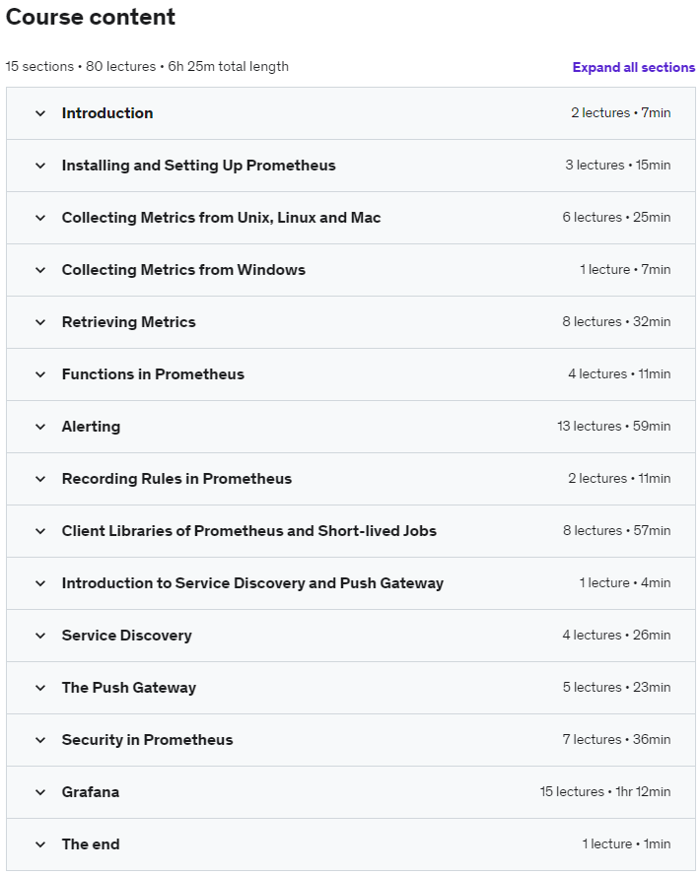Image resolution: width=700 pixels, height=875 pixels.
Task: Open the Security in Prometheus section title
Action: 147,740
